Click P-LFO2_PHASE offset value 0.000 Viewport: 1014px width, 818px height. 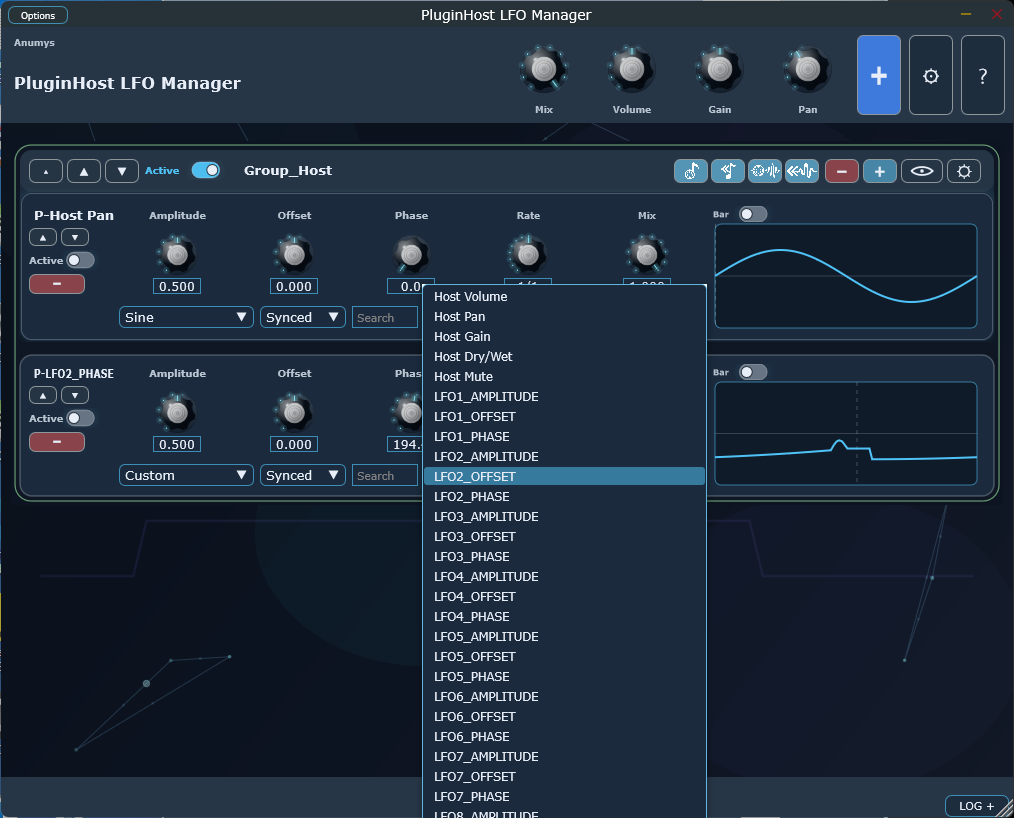pyautogui.click(x=294, y=444)
